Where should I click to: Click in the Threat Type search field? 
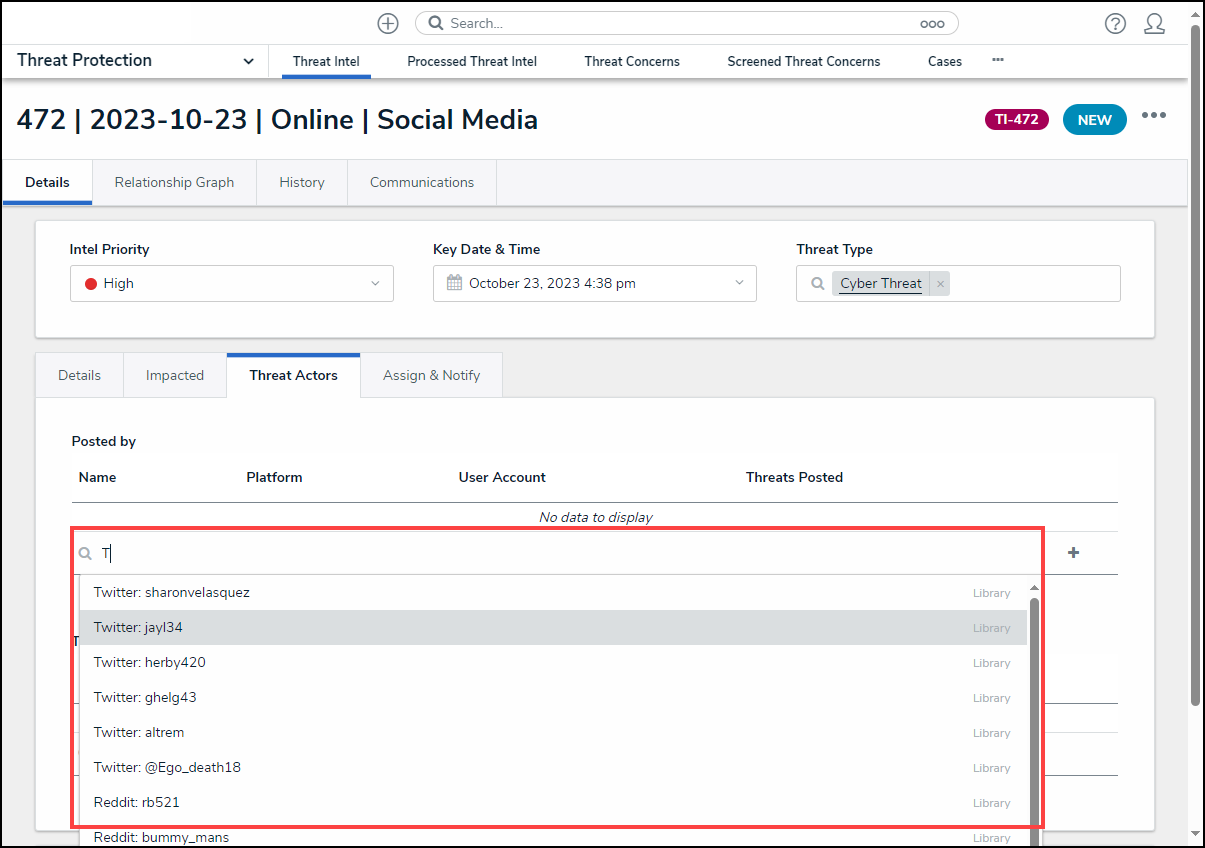tap(1030, 283)
